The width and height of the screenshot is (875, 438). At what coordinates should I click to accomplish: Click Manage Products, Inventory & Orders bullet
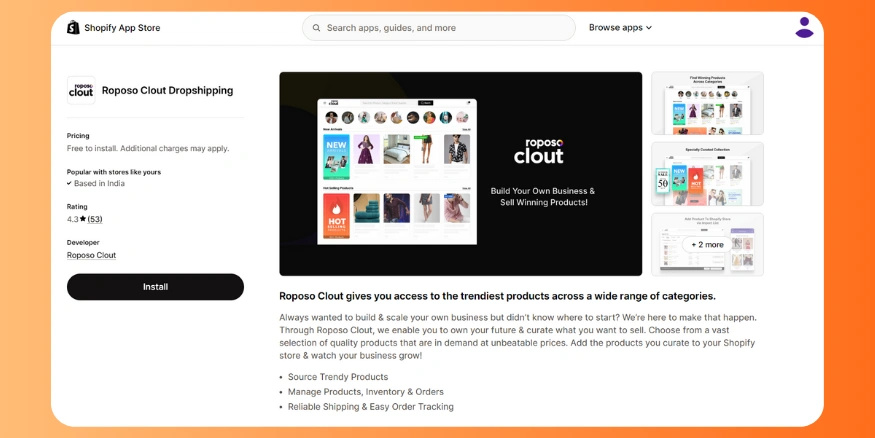click(x=366, y=392)
